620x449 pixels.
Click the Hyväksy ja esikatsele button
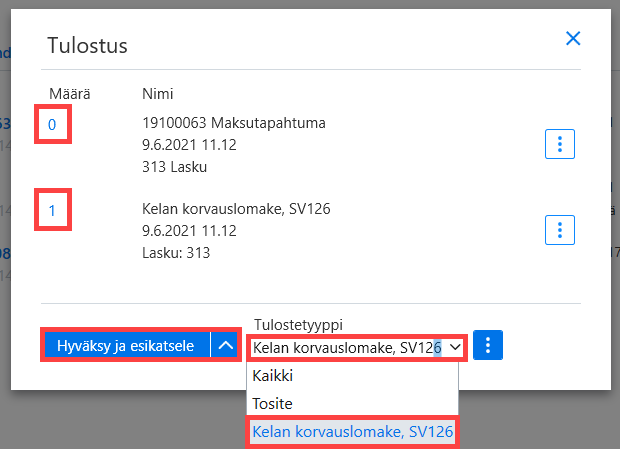point(127,345)
